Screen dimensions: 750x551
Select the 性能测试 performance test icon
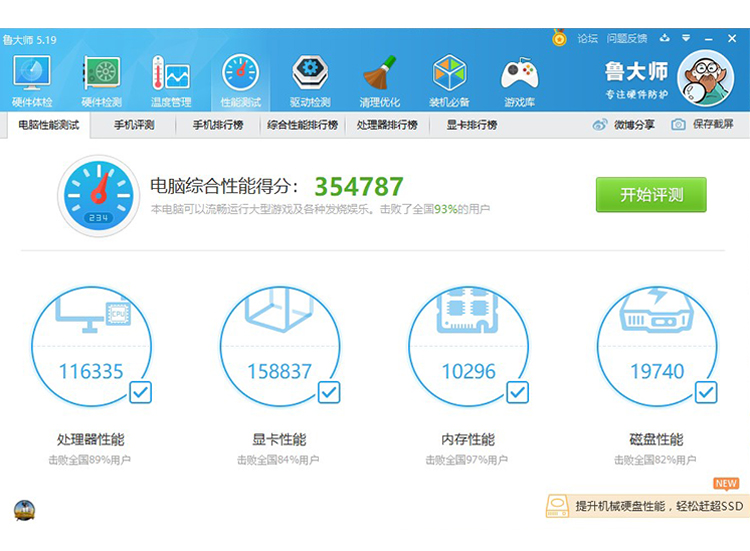tap(241, 81)
